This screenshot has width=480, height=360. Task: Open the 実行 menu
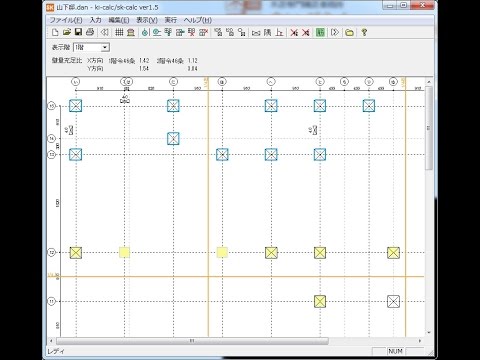pyautogui.click(x=170, y=20)
